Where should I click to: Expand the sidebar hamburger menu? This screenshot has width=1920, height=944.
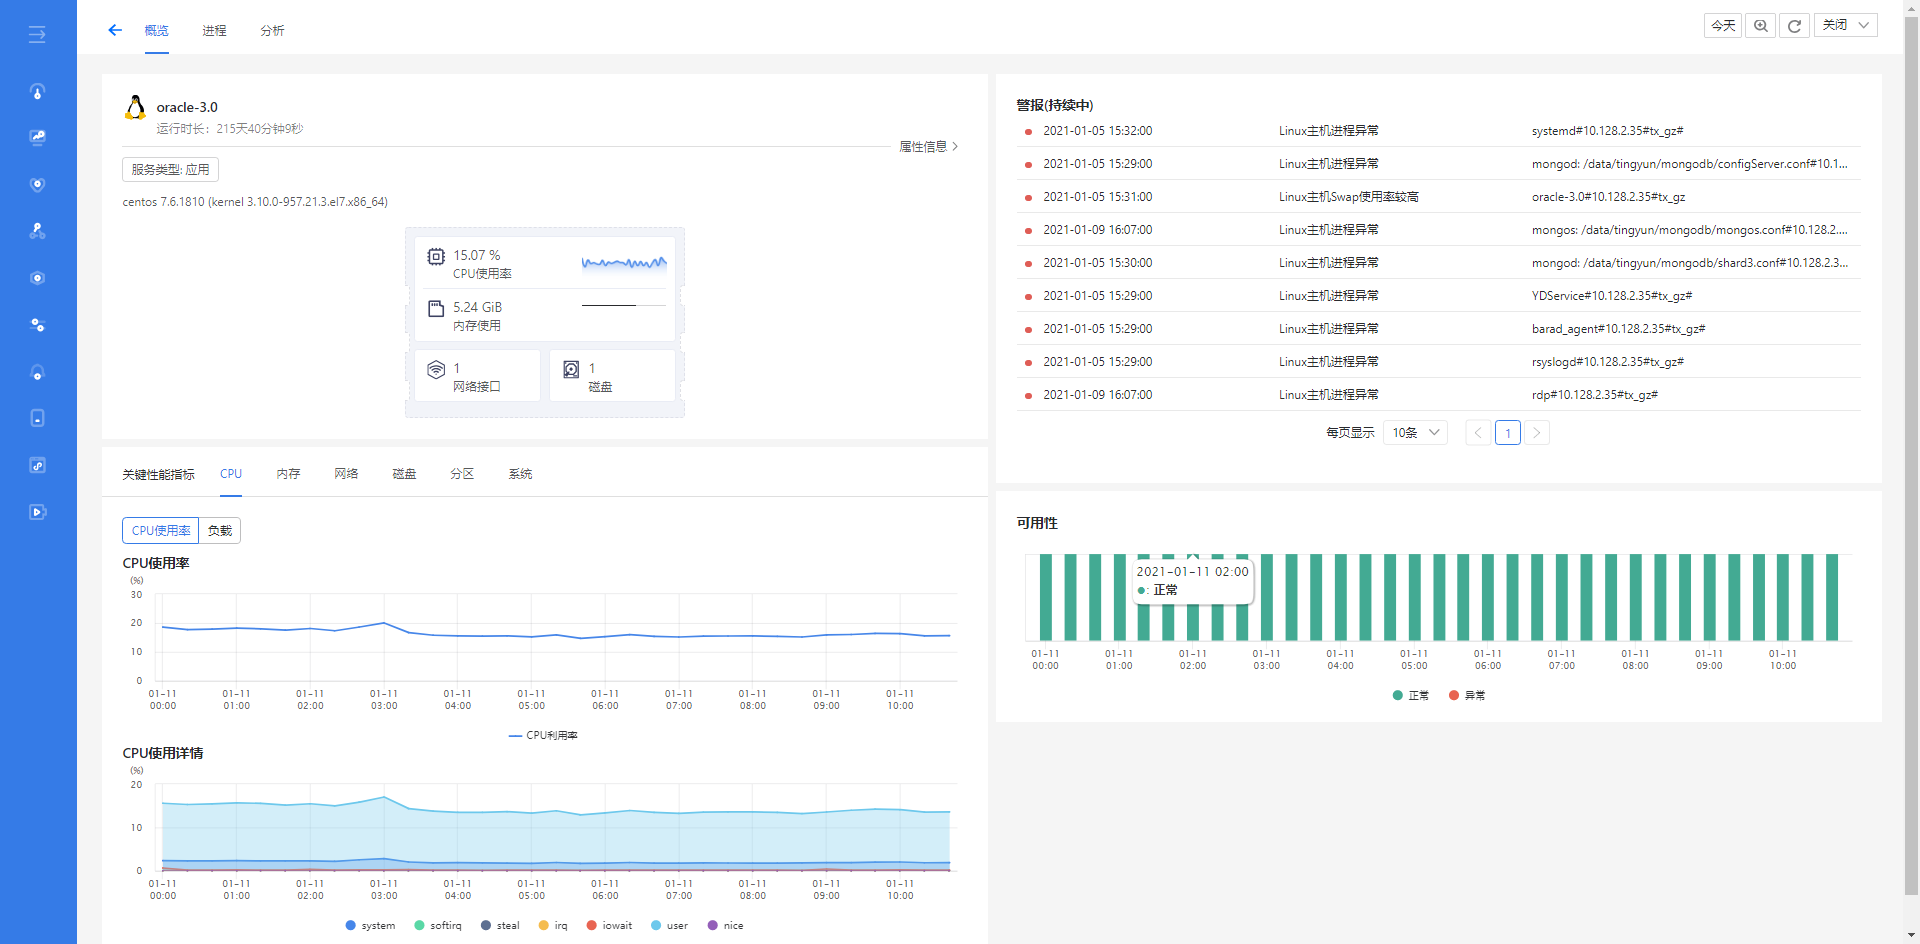tap(37, 35)
